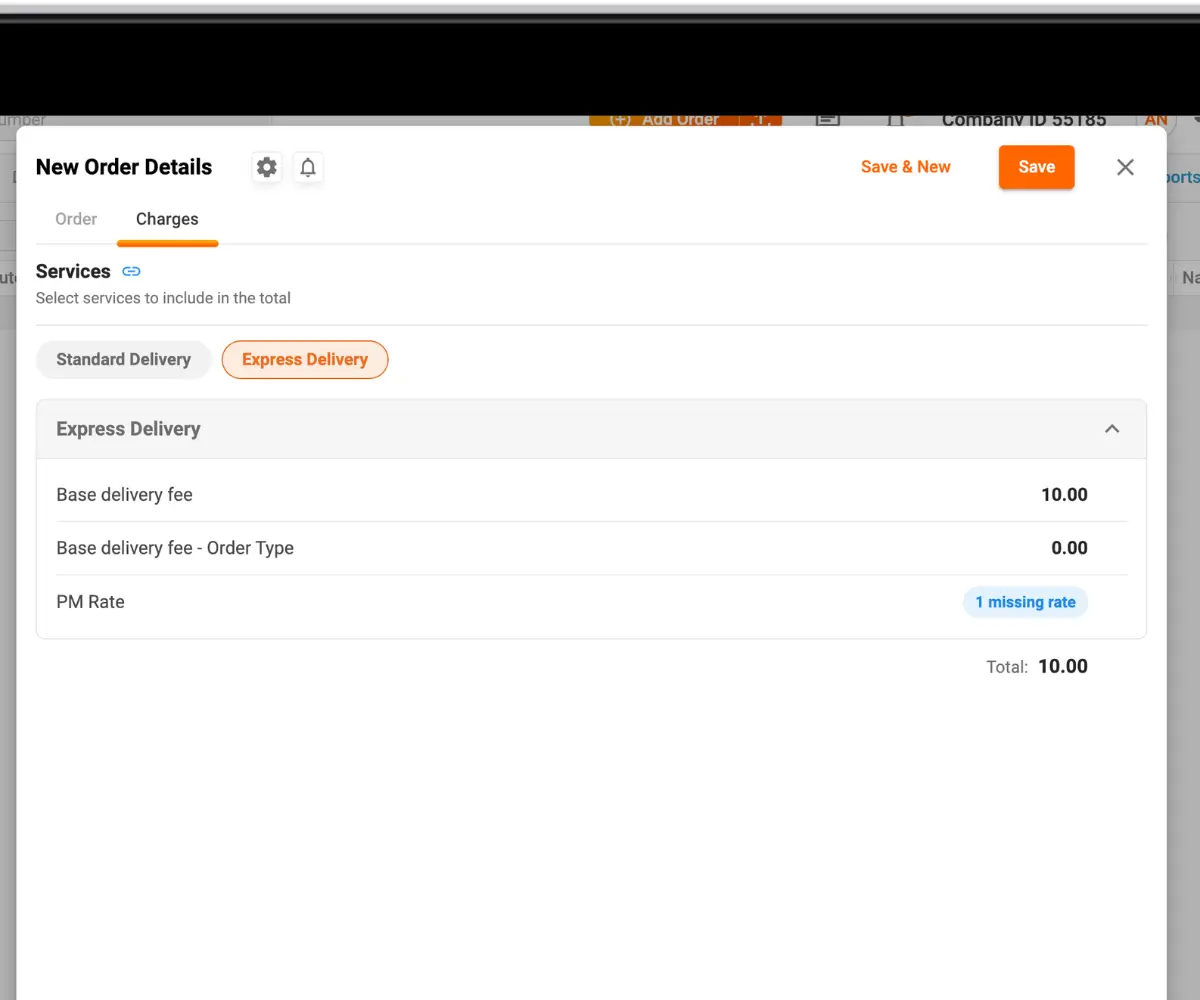Click the New Order Details title
The height and width of the screenshot is (1000, 1200).
124,167
